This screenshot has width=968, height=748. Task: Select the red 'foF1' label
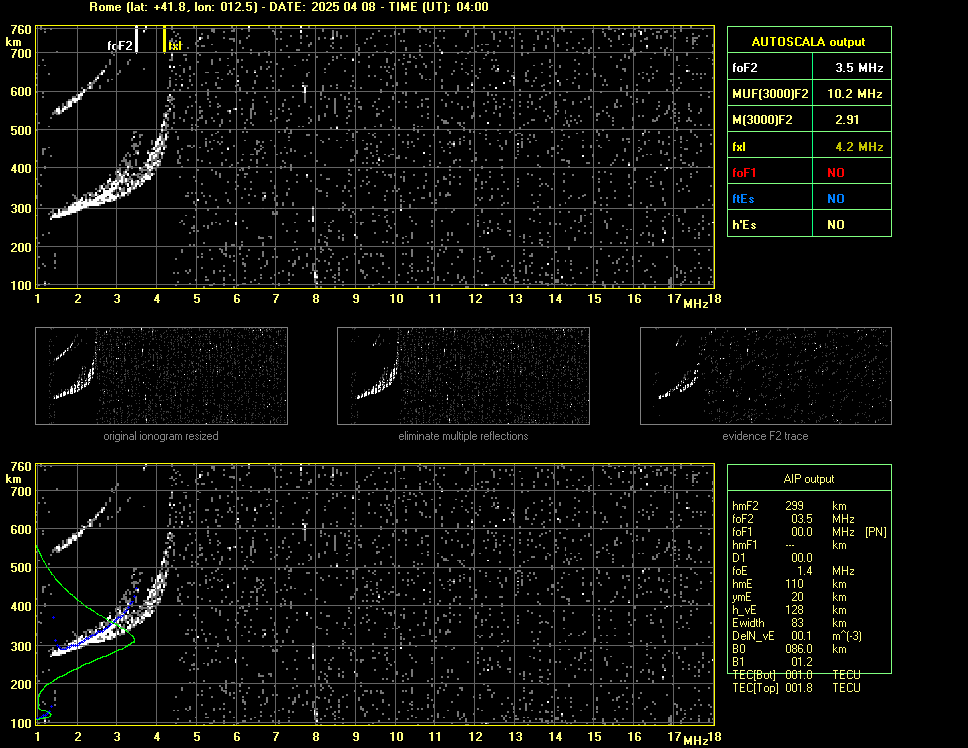pos(744,173)
